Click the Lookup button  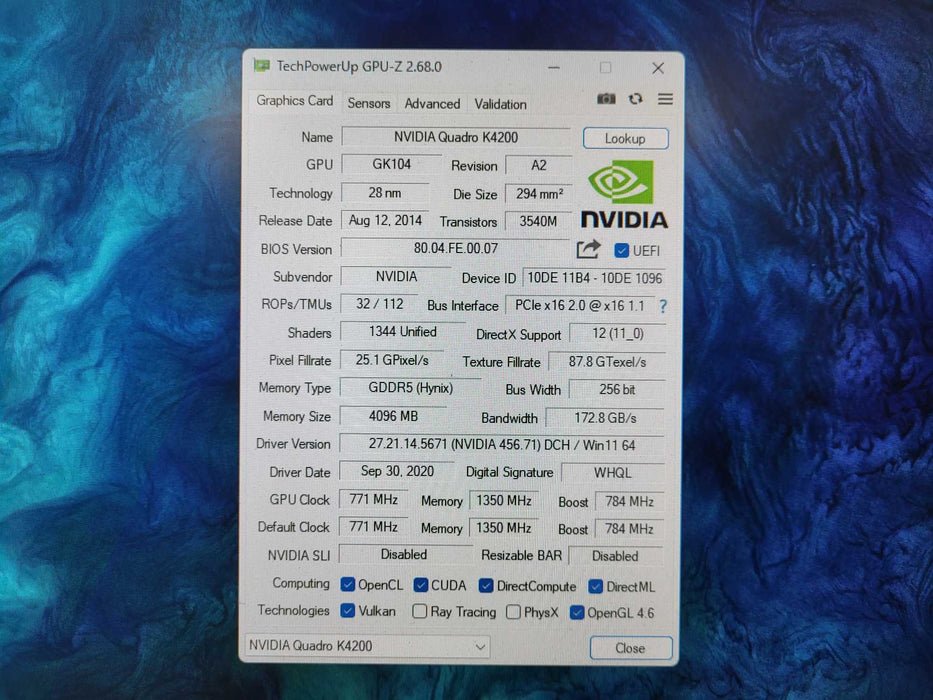click(x=625, y=138)
